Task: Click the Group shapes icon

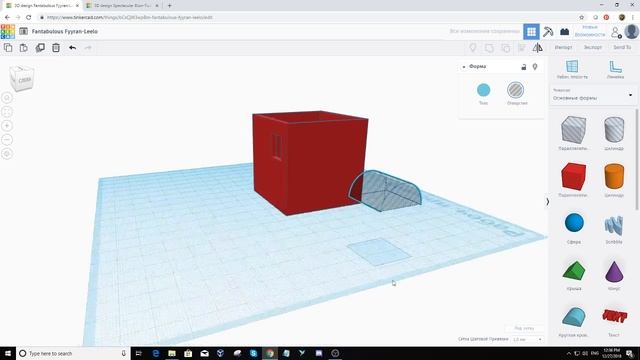Action: 489,48
